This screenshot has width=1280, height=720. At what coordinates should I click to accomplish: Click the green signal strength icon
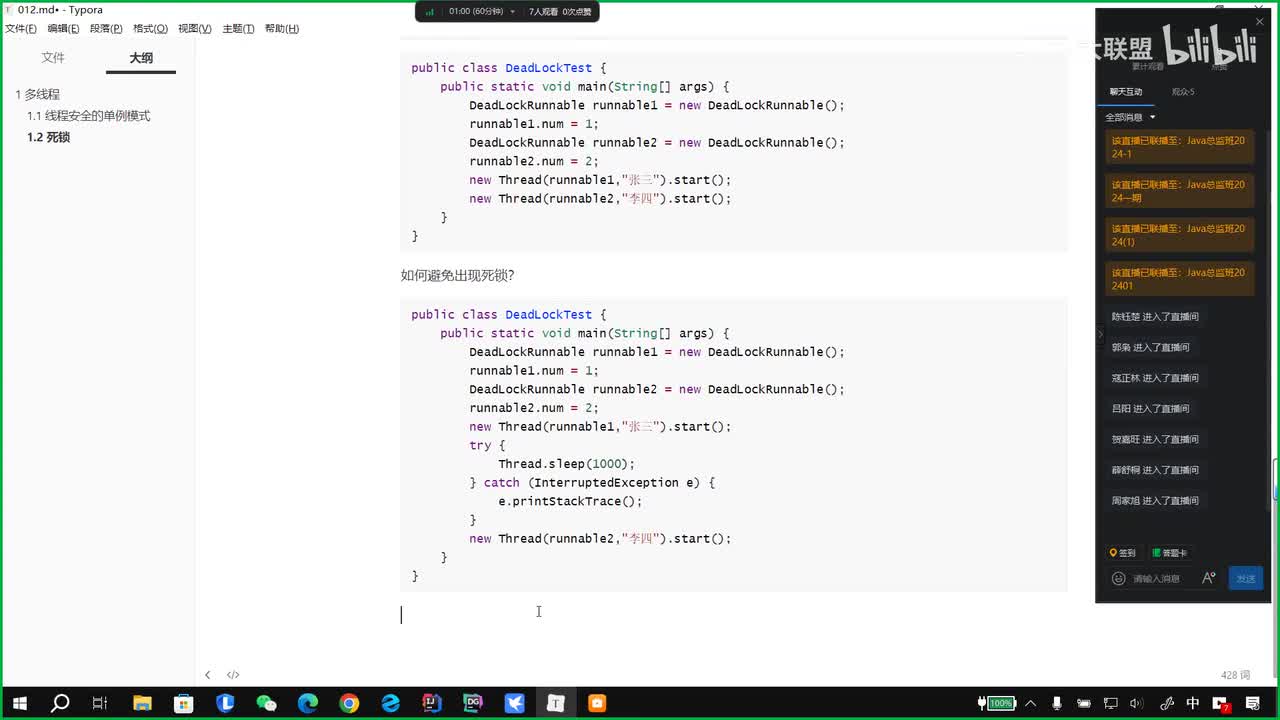[x=430, y=12]
